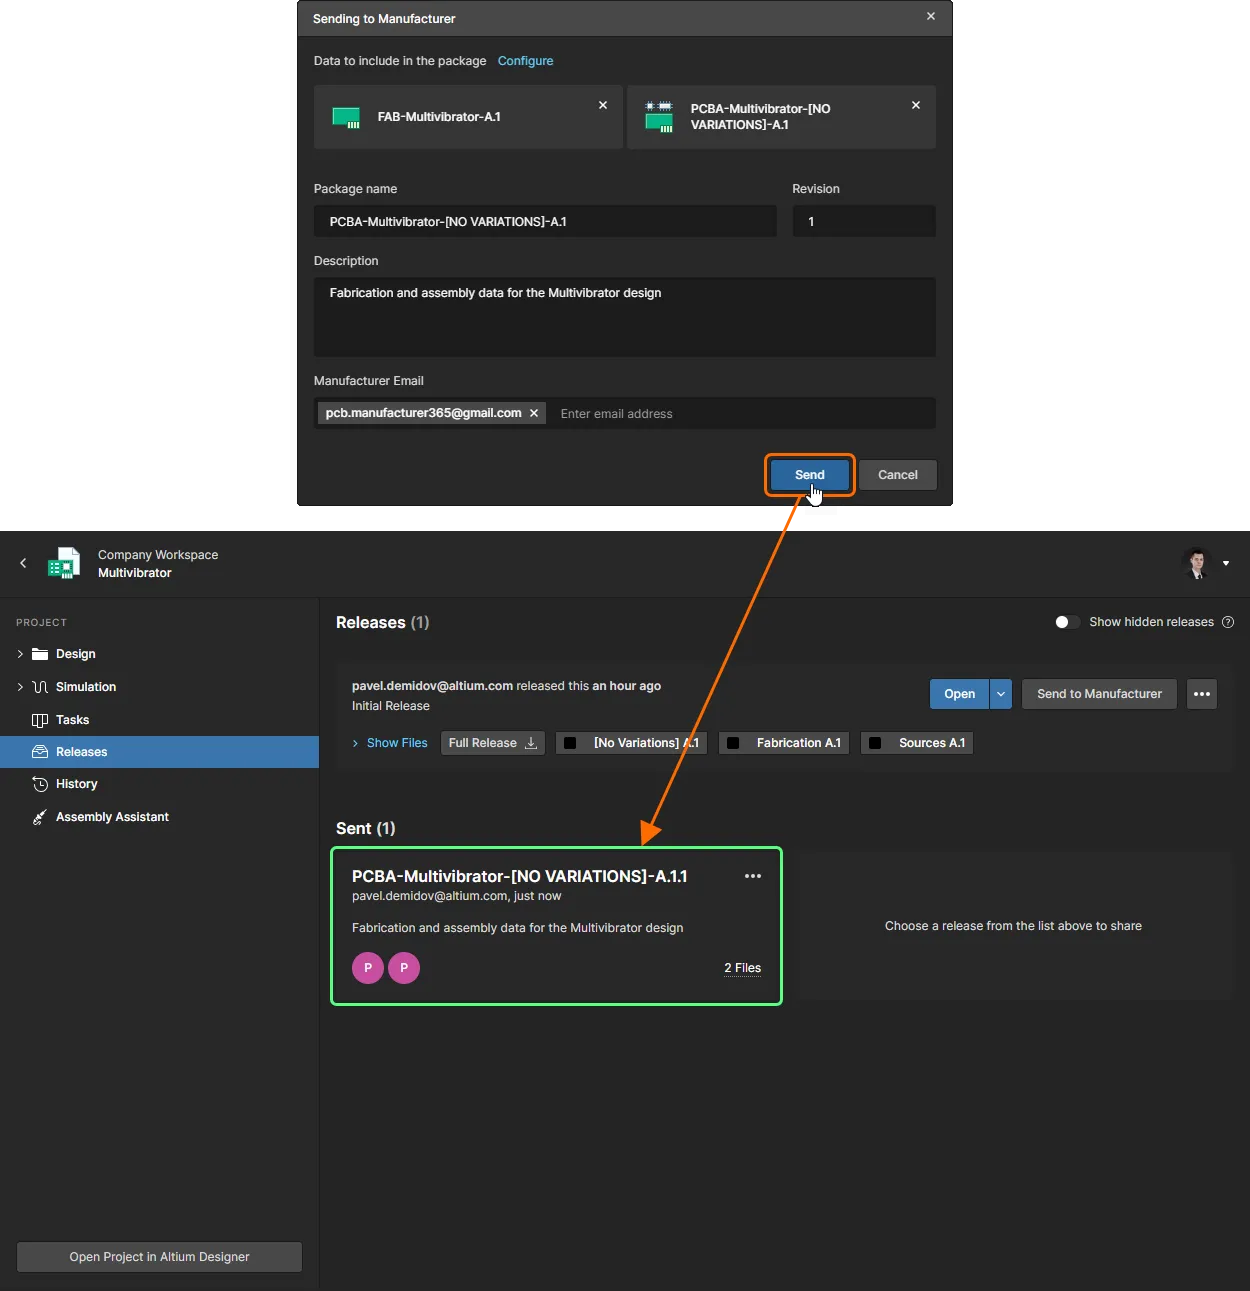Click the History clock icon in sidebar
The width and height of the screenshot is (1250, 1291).
coord(40,784)
